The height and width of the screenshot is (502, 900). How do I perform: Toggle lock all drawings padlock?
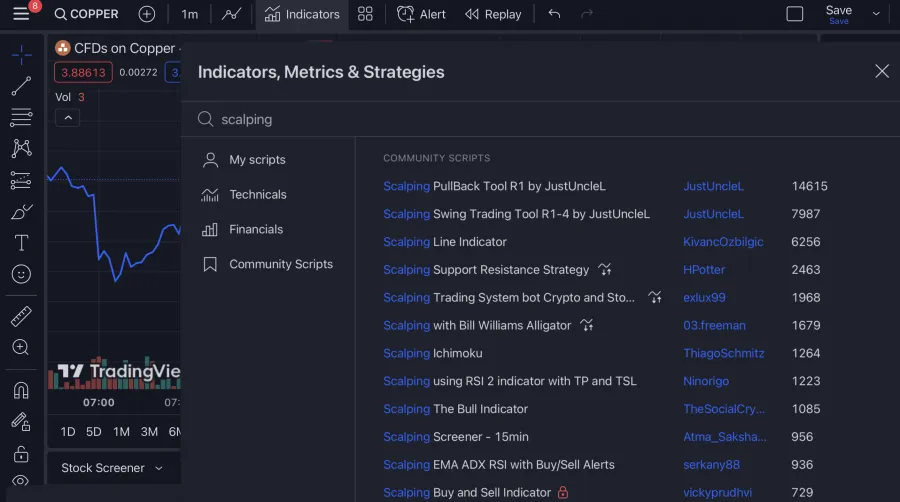pyautogui.click(x=21, y=453)
